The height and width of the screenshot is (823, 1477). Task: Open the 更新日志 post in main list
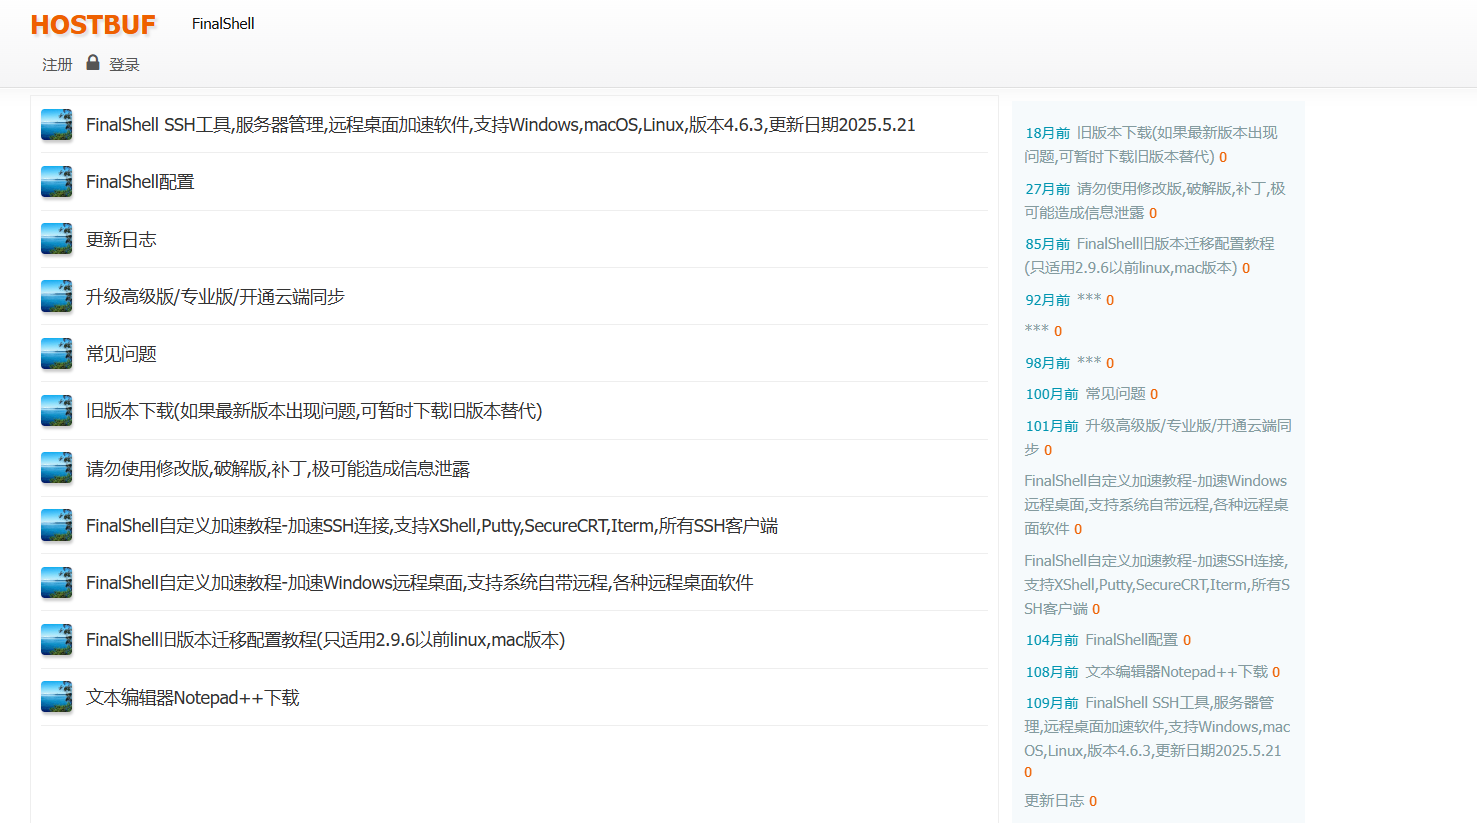[x=121, y=239]
